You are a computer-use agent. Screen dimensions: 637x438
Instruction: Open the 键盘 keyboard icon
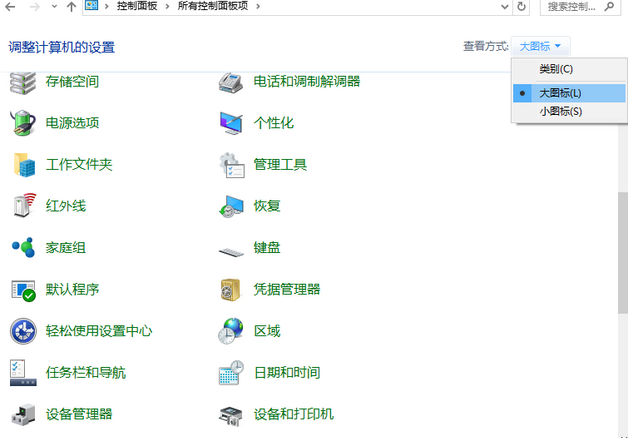pos(231,252)
